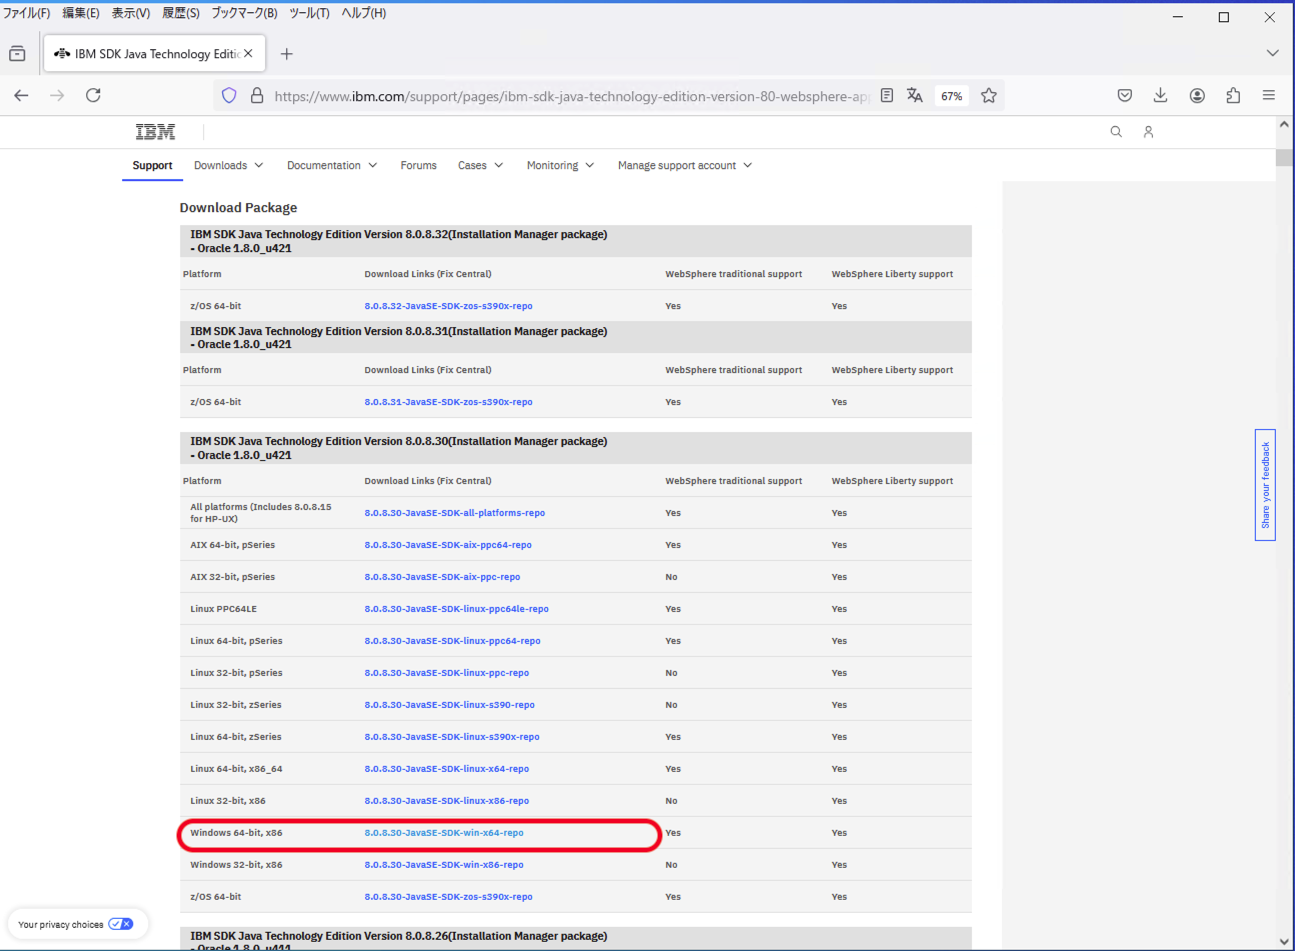View browser downloads
Image resolution: width=1295 pixels, height=951 pixels.
(1160, 95)
